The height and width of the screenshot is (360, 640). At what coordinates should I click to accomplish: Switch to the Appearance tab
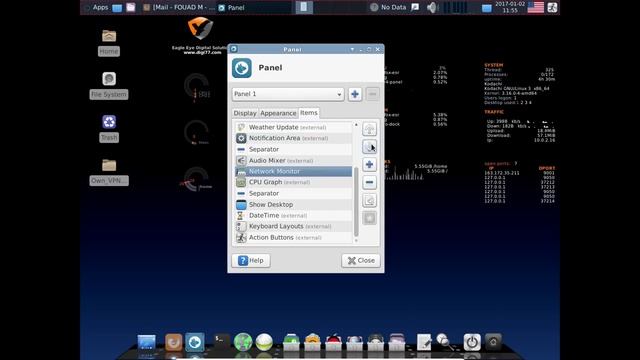tap(278, 113)
